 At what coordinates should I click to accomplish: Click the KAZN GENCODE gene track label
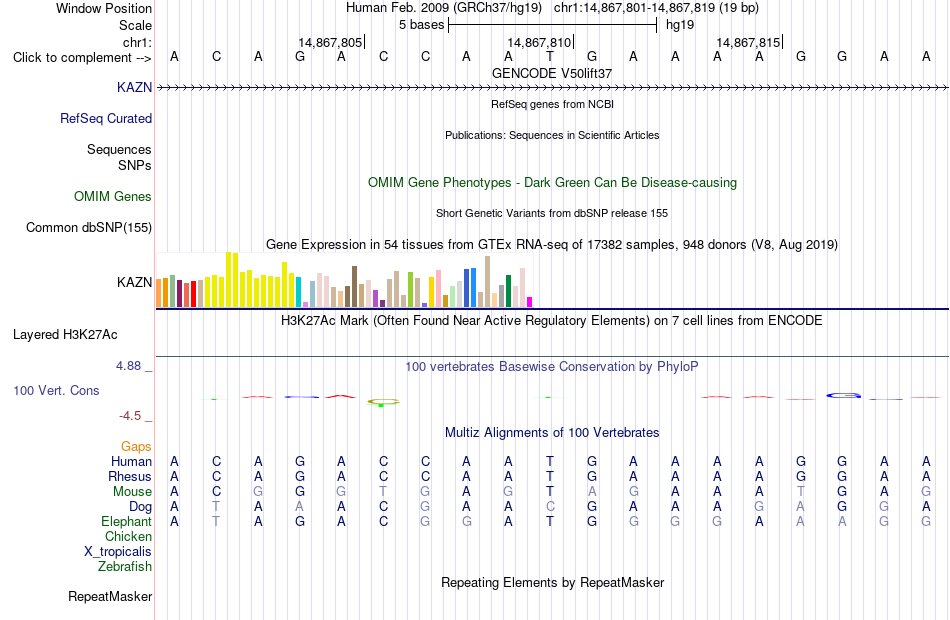pos(135,87)
